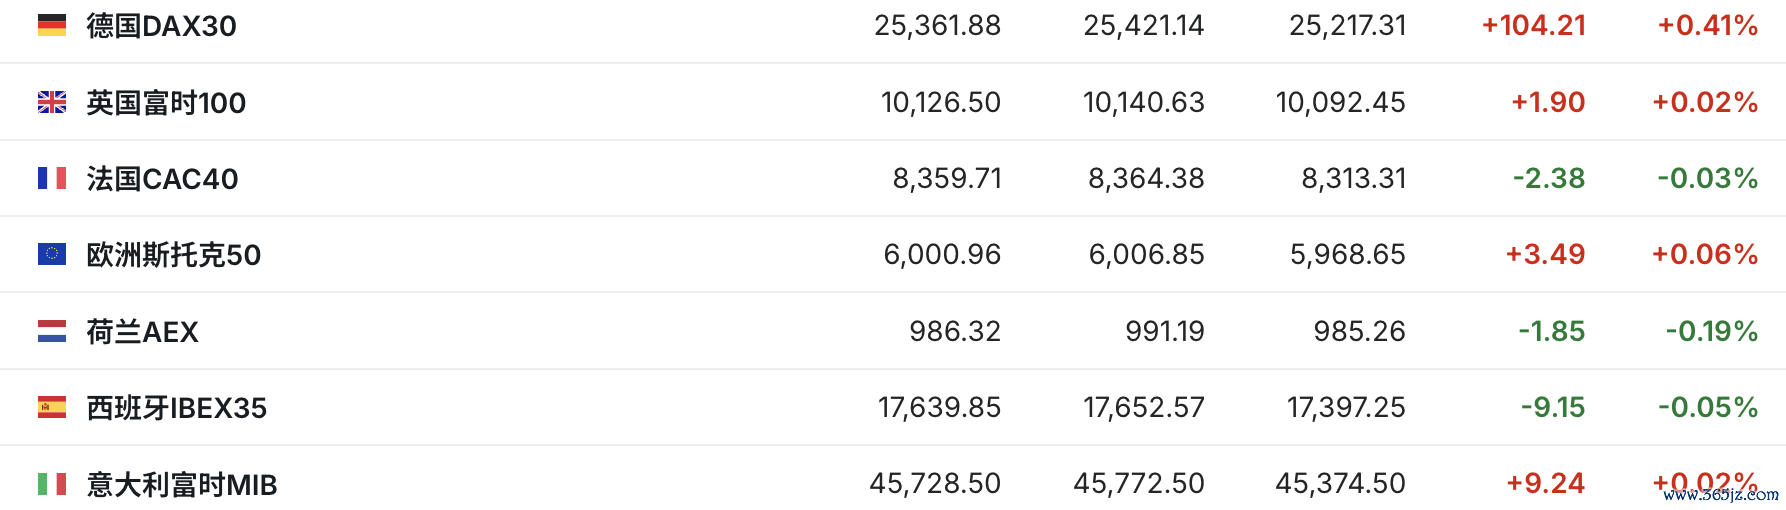The width and height of the screenshot is (1786, 510).
Task: Open the 西班牙IBEX35 index link
Action: tap(176, 408)
